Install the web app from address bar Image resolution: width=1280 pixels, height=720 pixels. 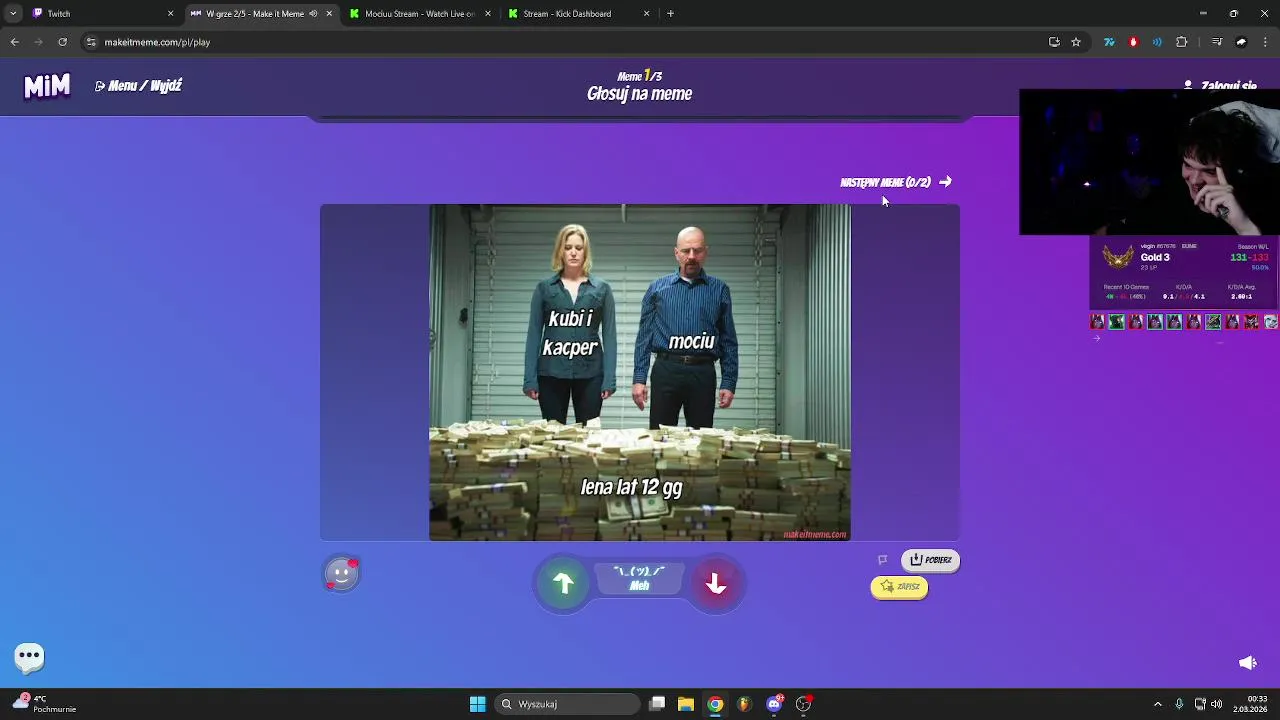[x=1054, y=42]
